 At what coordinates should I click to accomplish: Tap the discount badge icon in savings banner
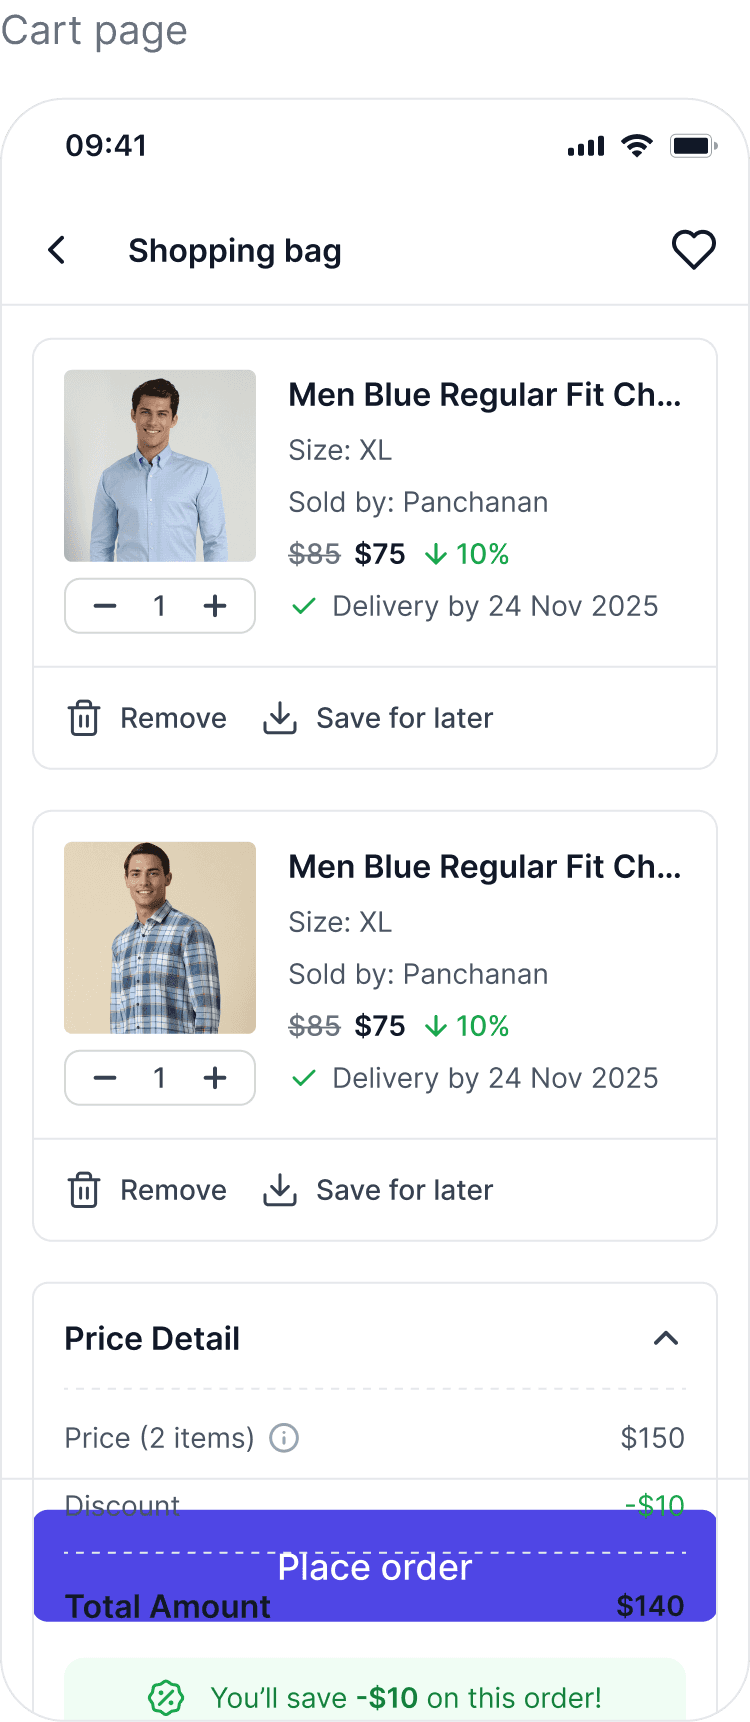tap(166, 1697)
